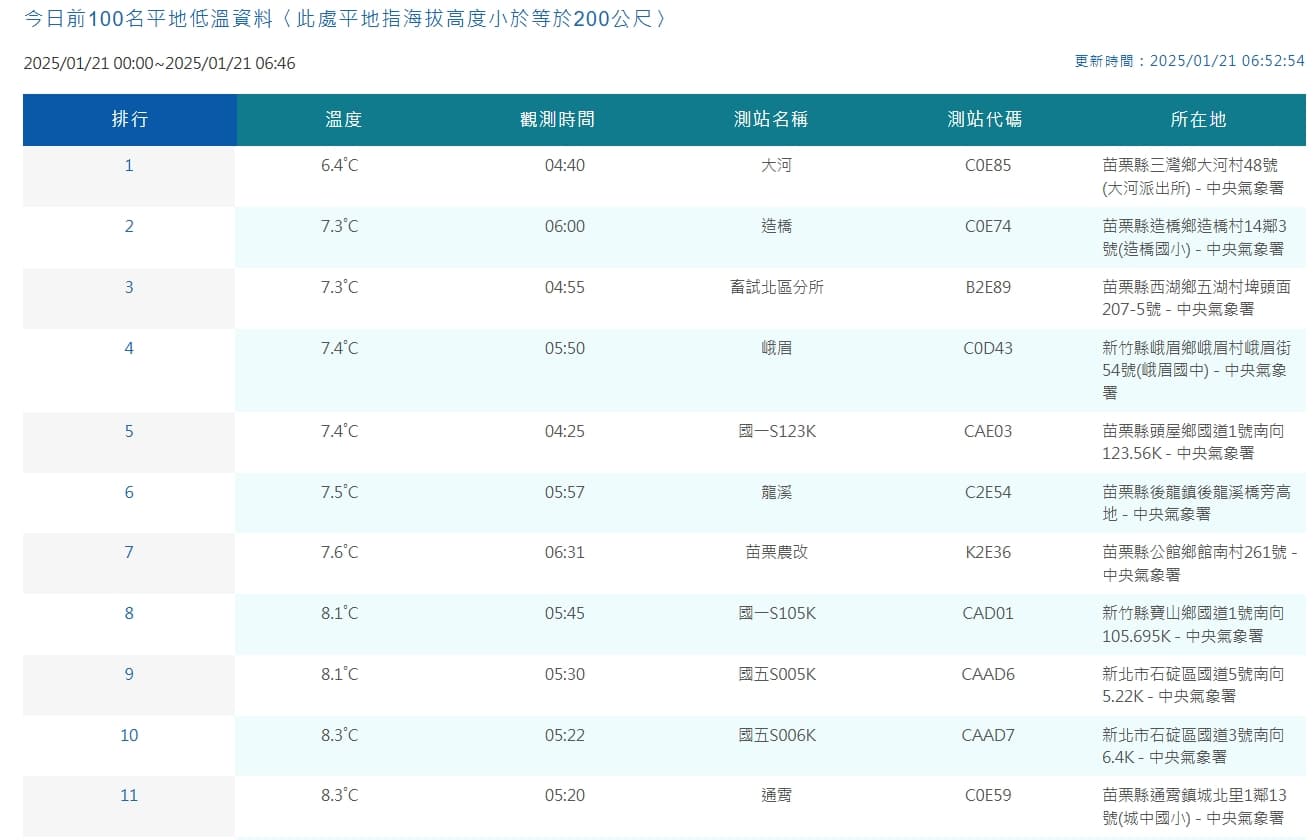The height and width of the screenshot is (840, 1314).
Task: Select station name 畜試北區分所
Action: [777, 287]
